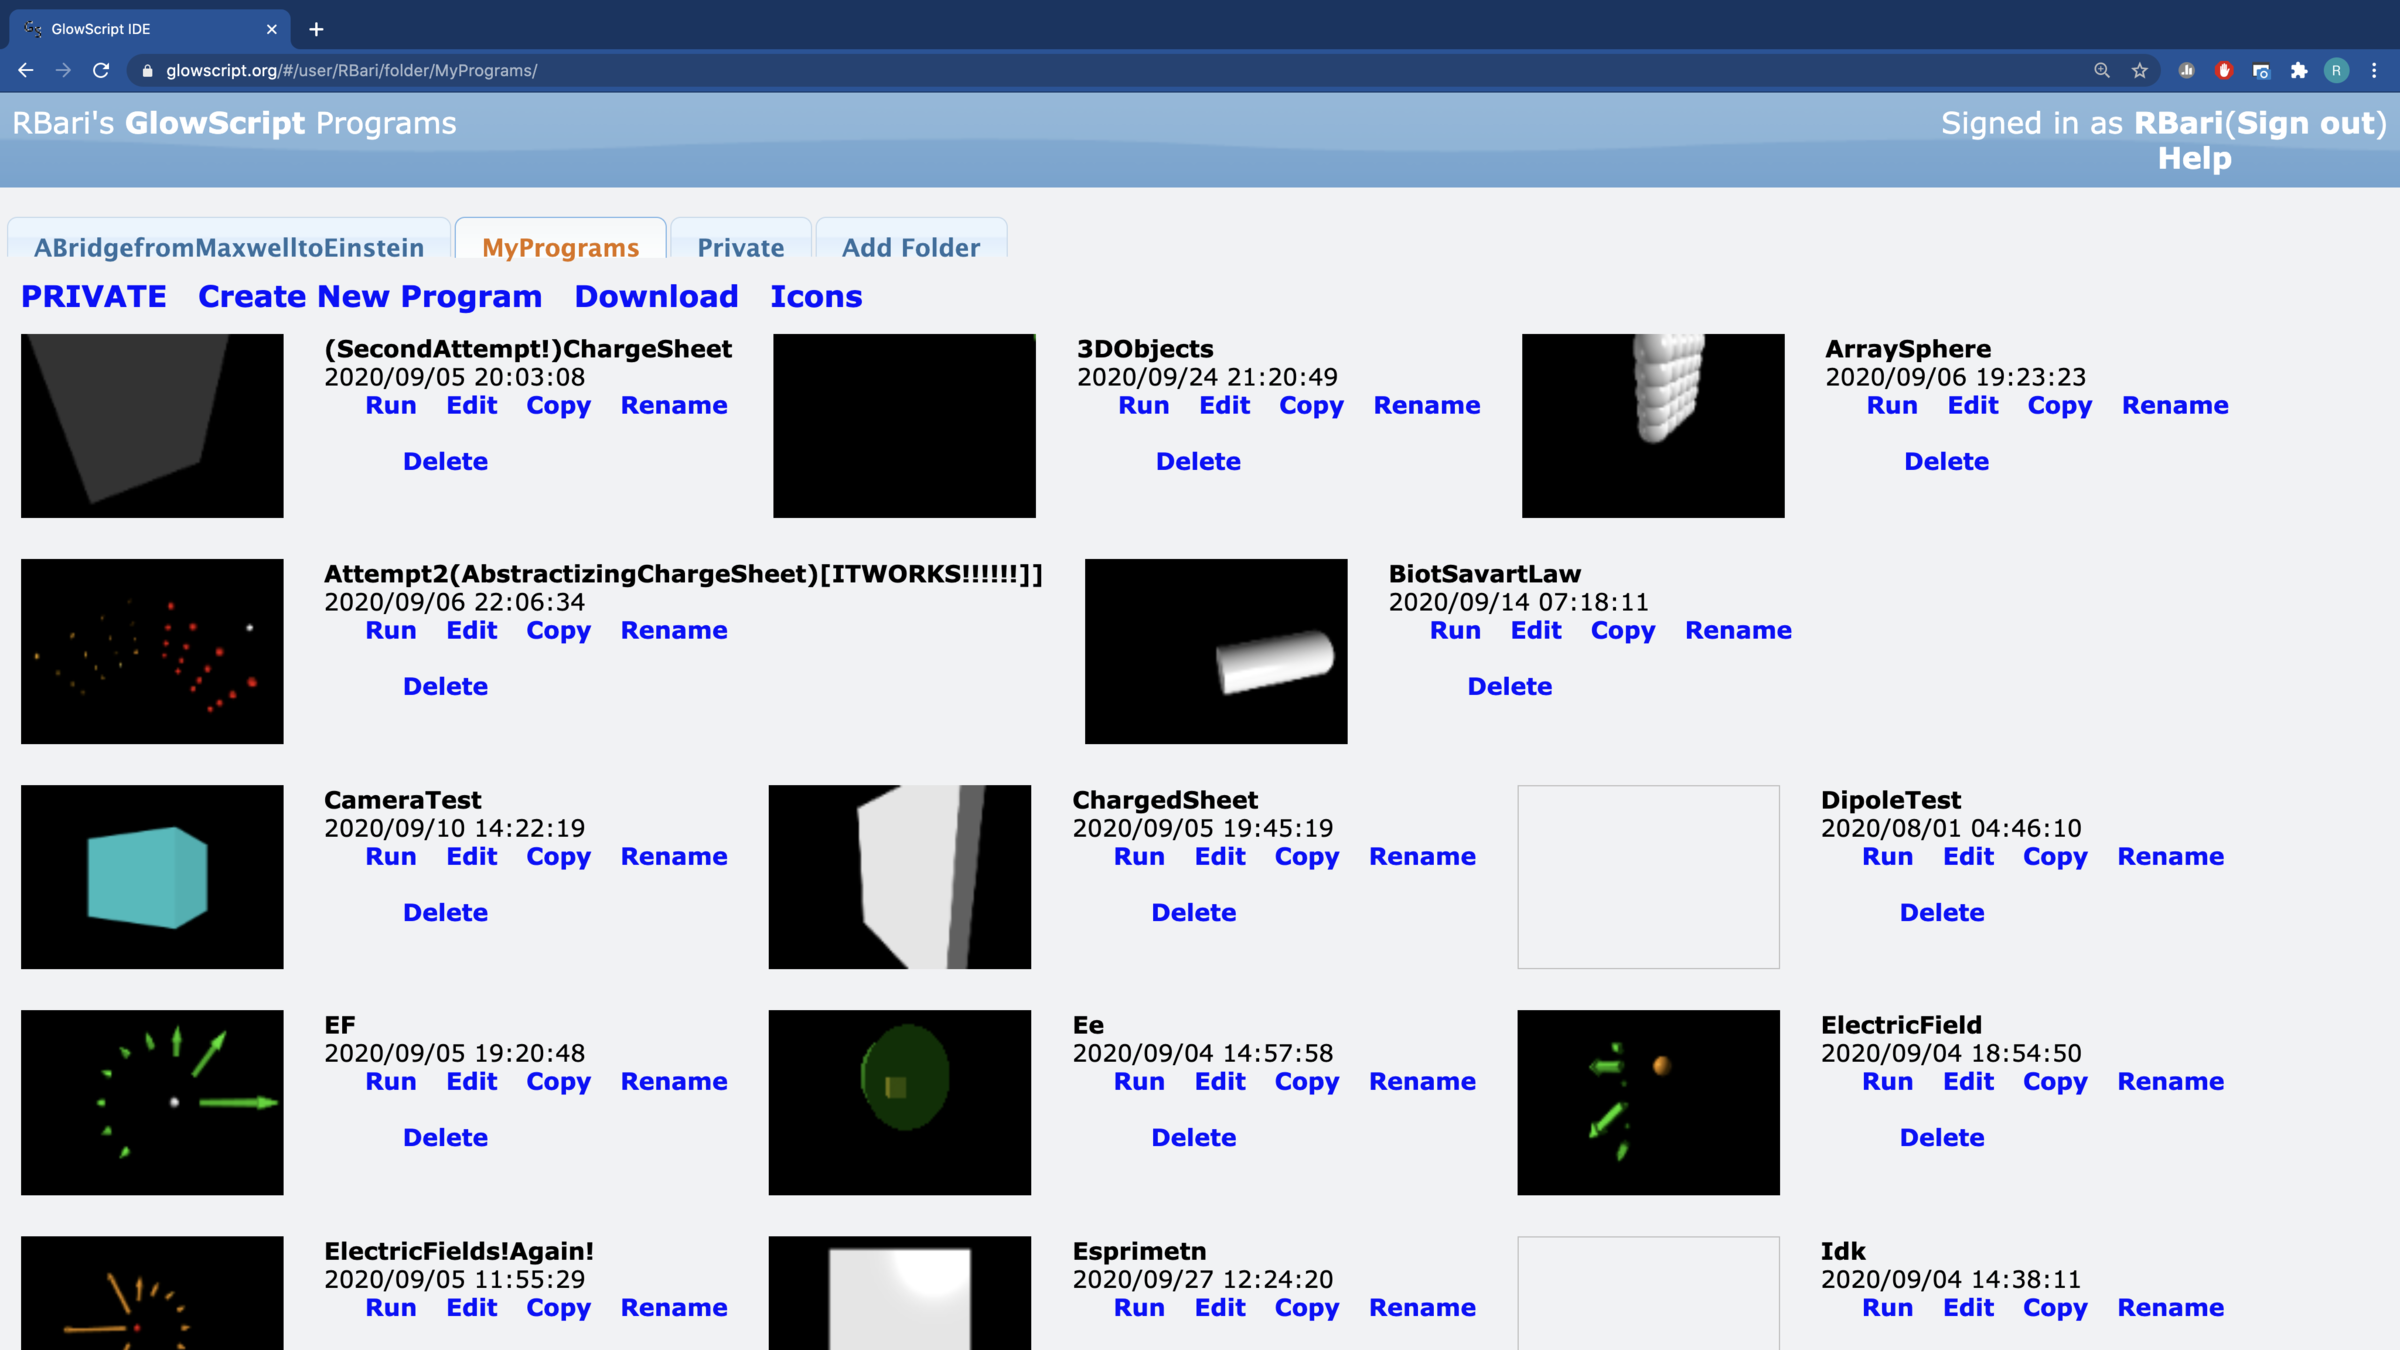Run the BiotSavartLaw program
2400x1350 pixels.
(x=1455, y=630)
